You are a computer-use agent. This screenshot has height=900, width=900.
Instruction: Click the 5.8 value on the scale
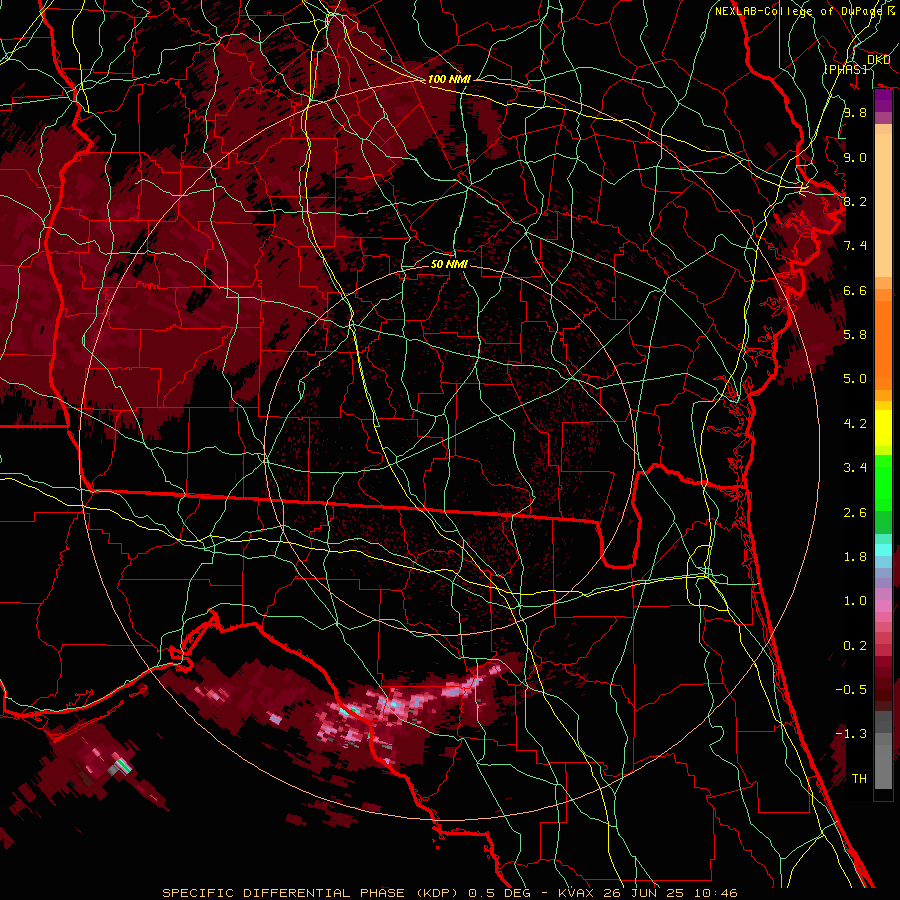pos(855,335)
